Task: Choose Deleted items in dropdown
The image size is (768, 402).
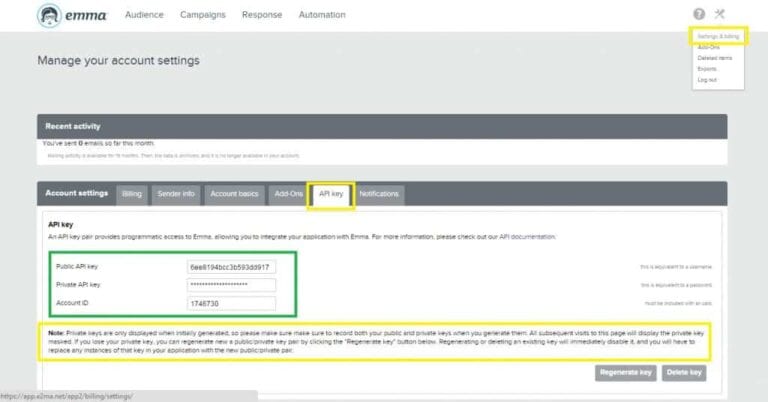Action: coord(715,58)
